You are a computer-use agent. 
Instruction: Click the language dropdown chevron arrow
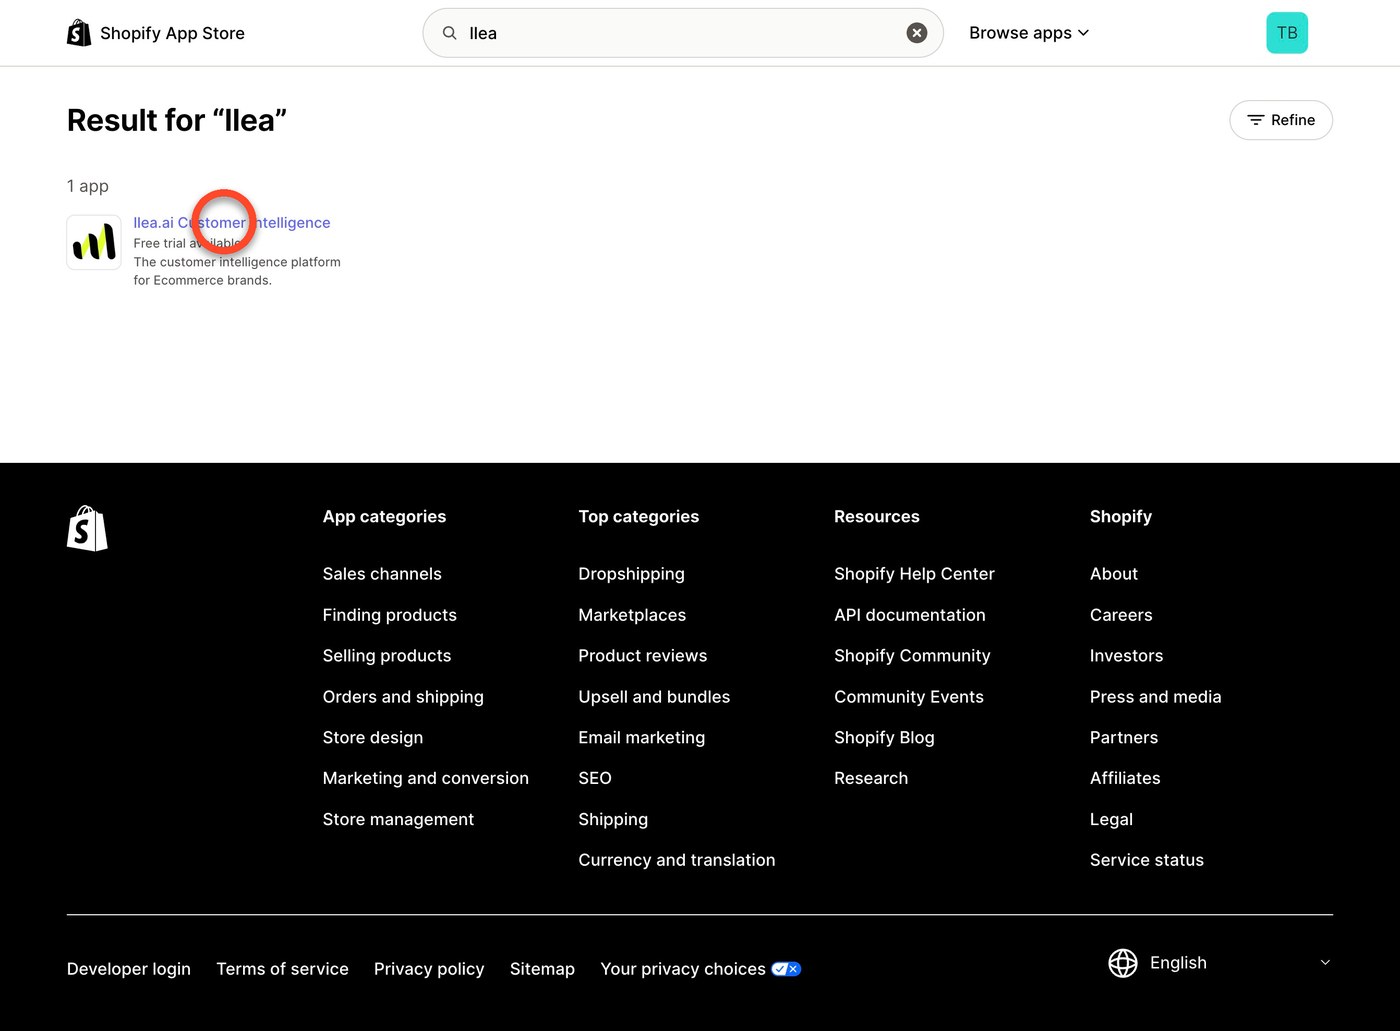coord(1325,963)
